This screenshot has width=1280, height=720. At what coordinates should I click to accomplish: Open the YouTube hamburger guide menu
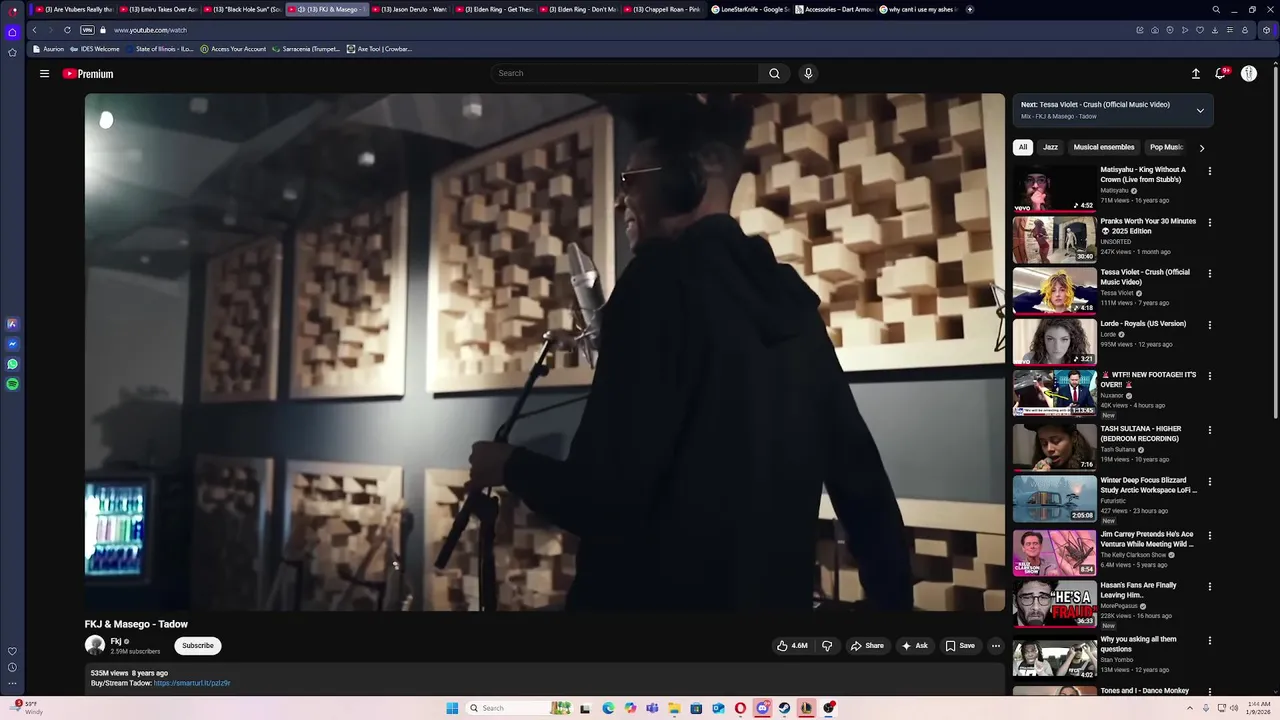point(44,74)
